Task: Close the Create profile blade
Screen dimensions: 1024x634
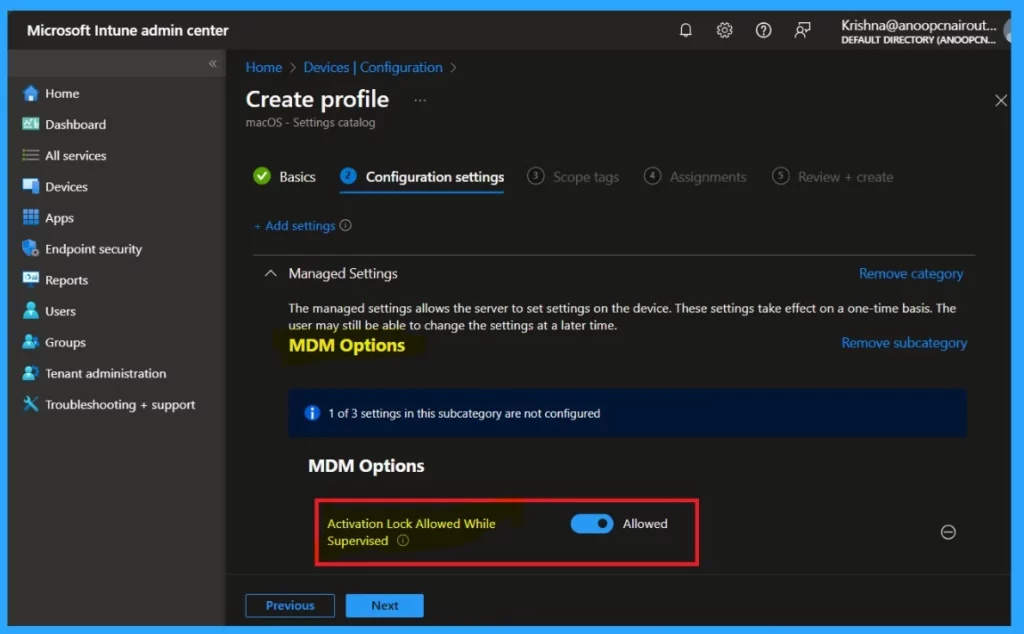Action: click(x=1000, y=101)
